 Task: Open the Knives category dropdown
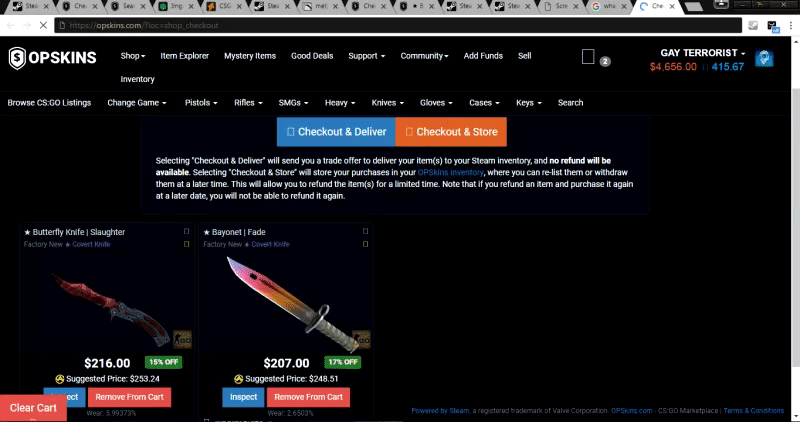pos(388,103)
